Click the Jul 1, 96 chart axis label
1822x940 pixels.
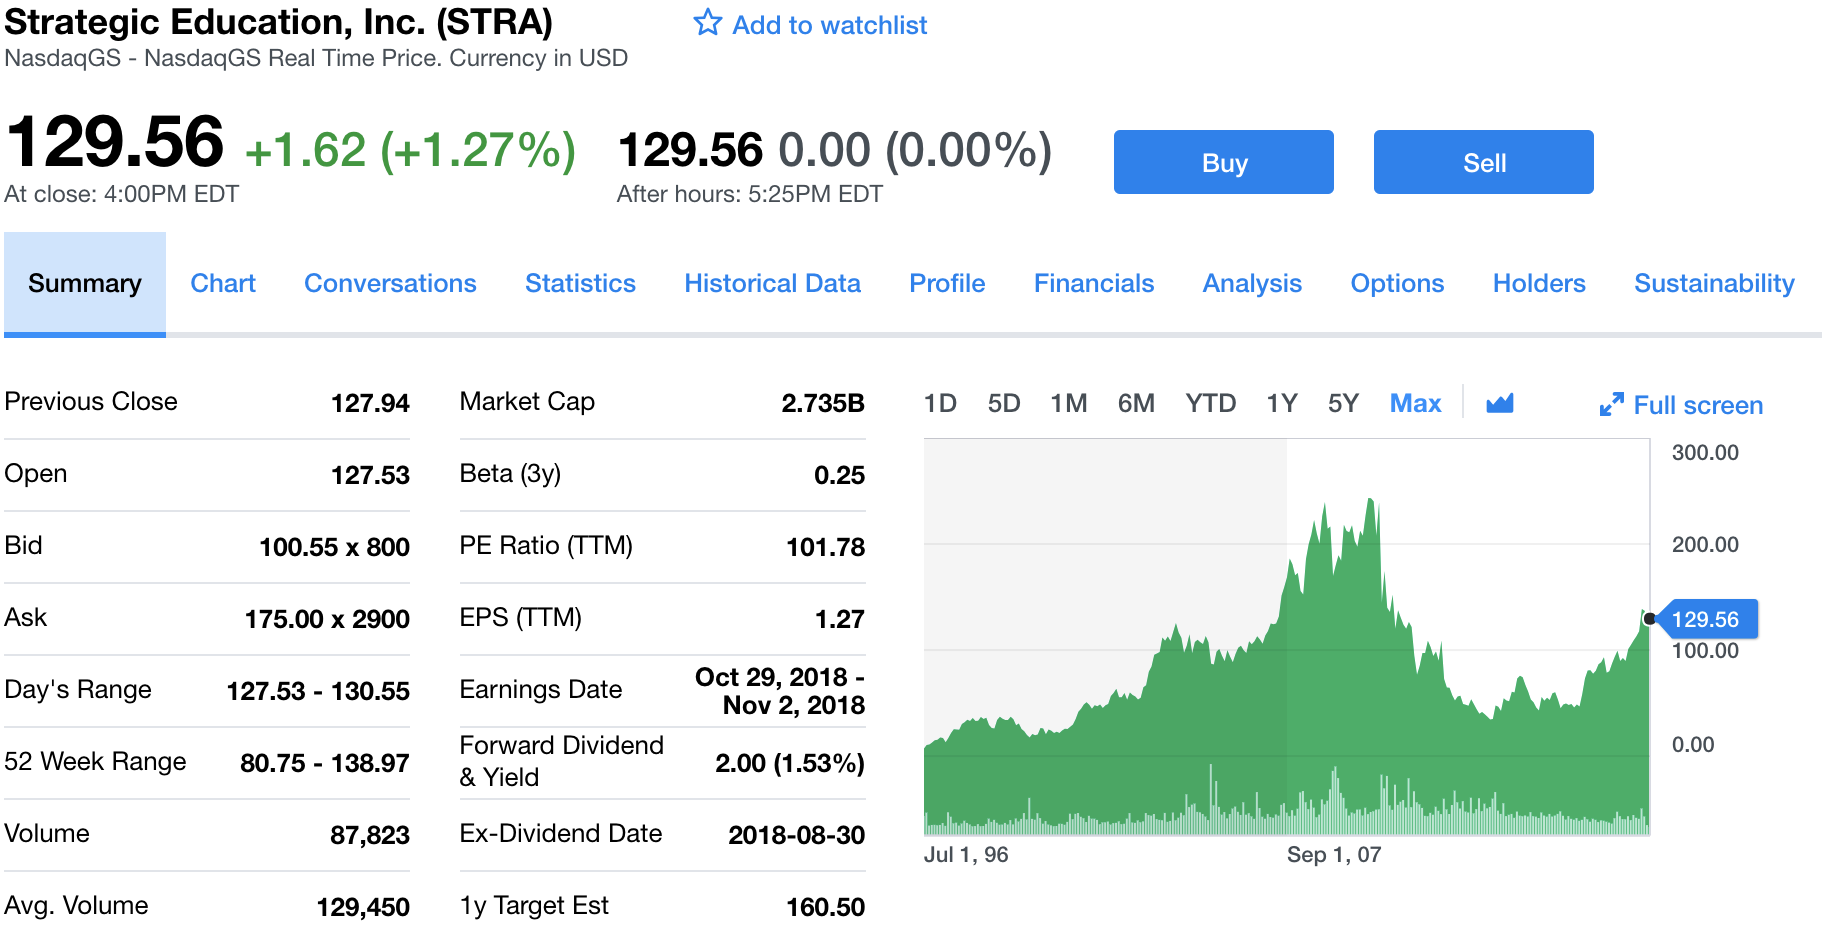click(x=966, y=855)
